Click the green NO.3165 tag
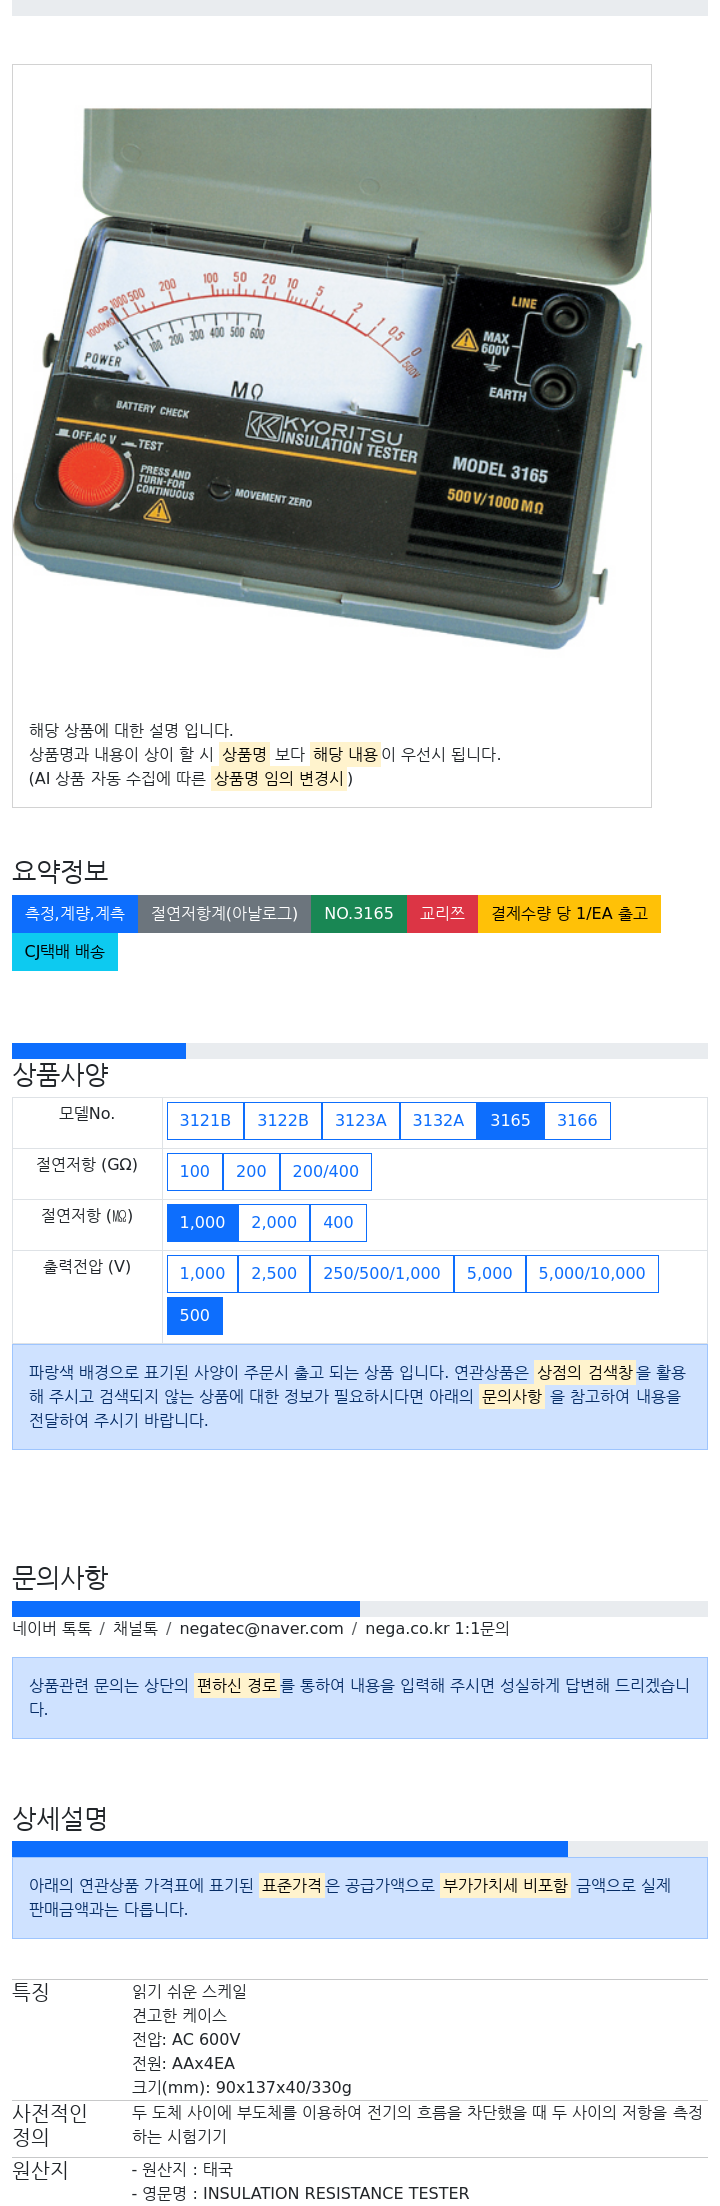The image size is (720, 2206). point(359,913)
